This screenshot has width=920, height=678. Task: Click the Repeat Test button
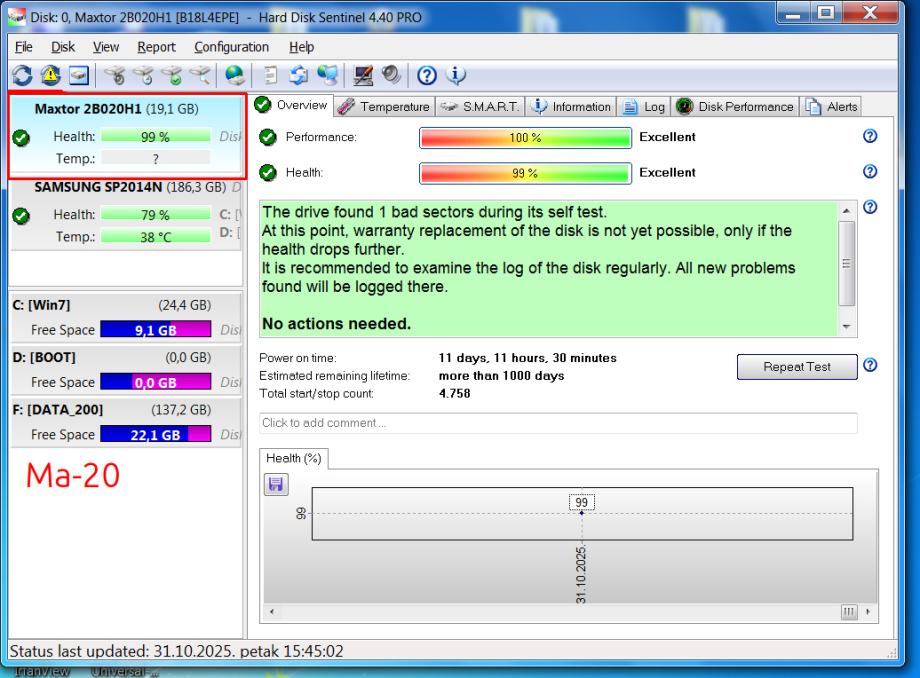coord(797,367)
